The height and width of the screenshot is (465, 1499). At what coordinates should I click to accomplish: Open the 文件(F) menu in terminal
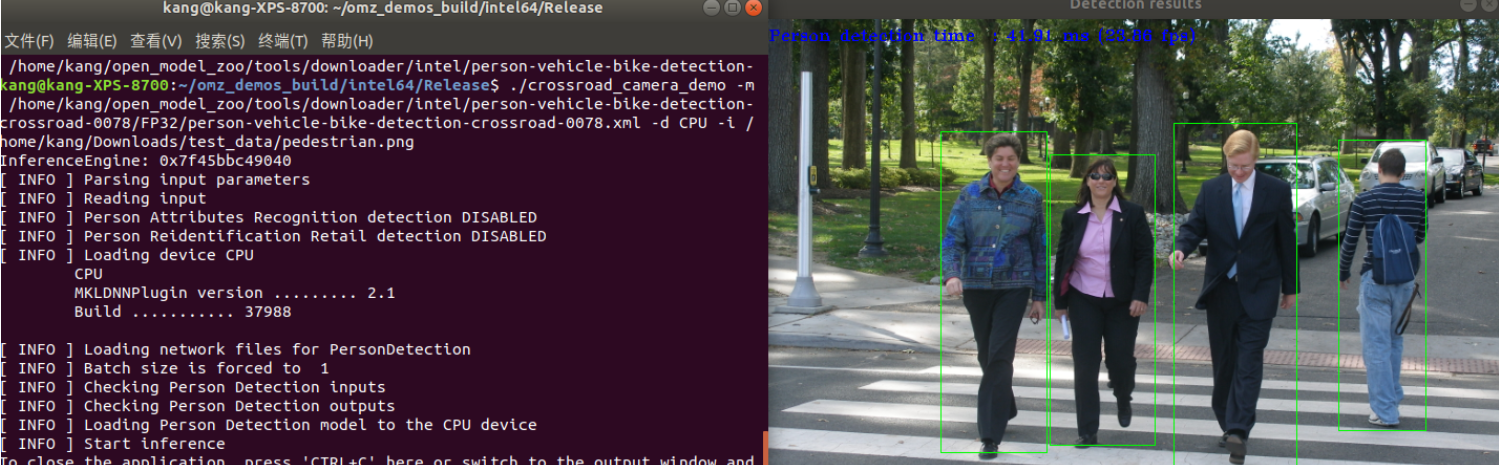coord(29,41)
